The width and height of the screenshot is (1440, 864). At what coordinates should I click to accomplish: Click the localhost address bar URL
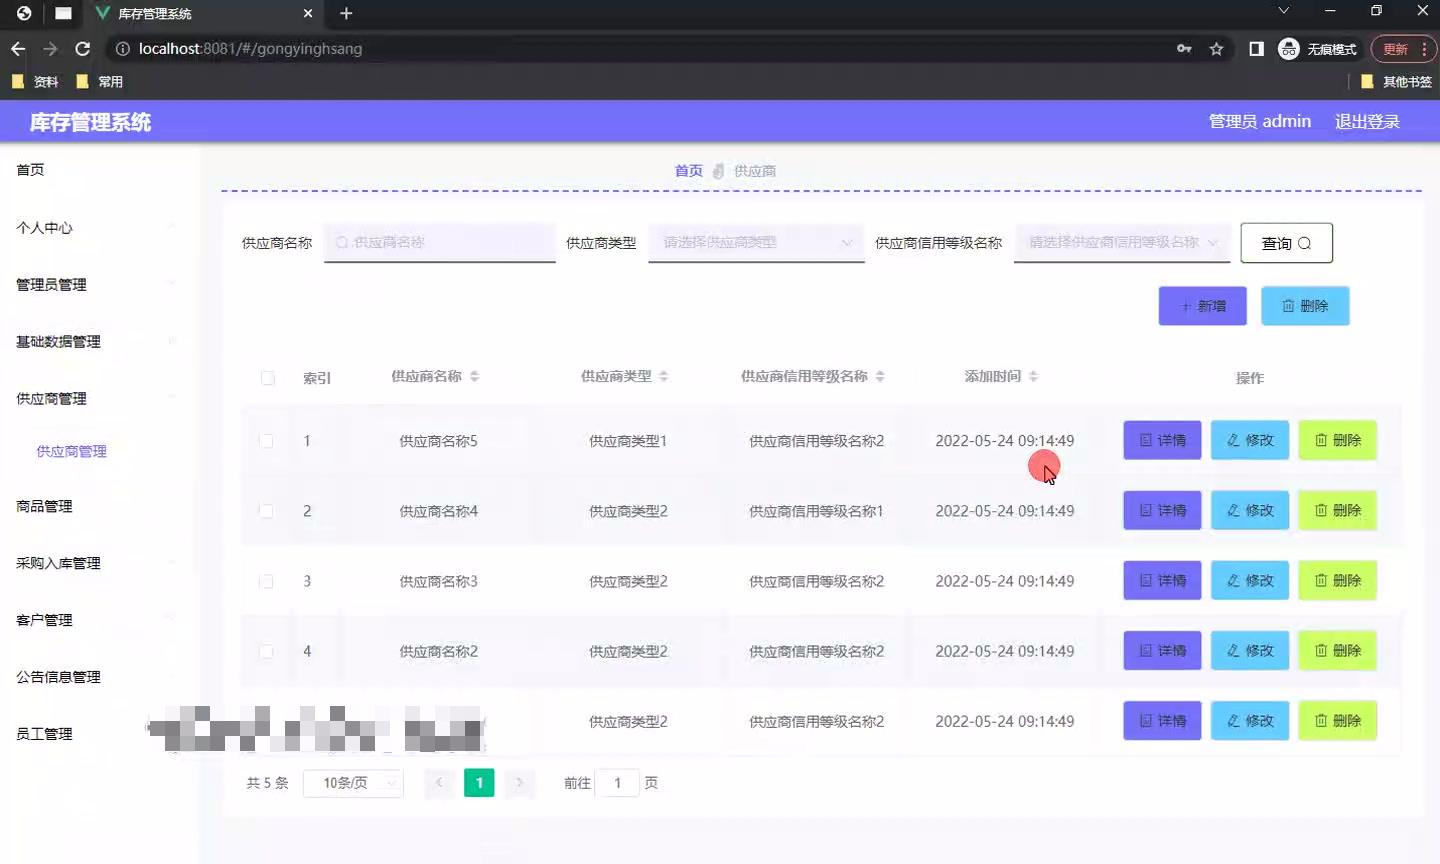250,48
